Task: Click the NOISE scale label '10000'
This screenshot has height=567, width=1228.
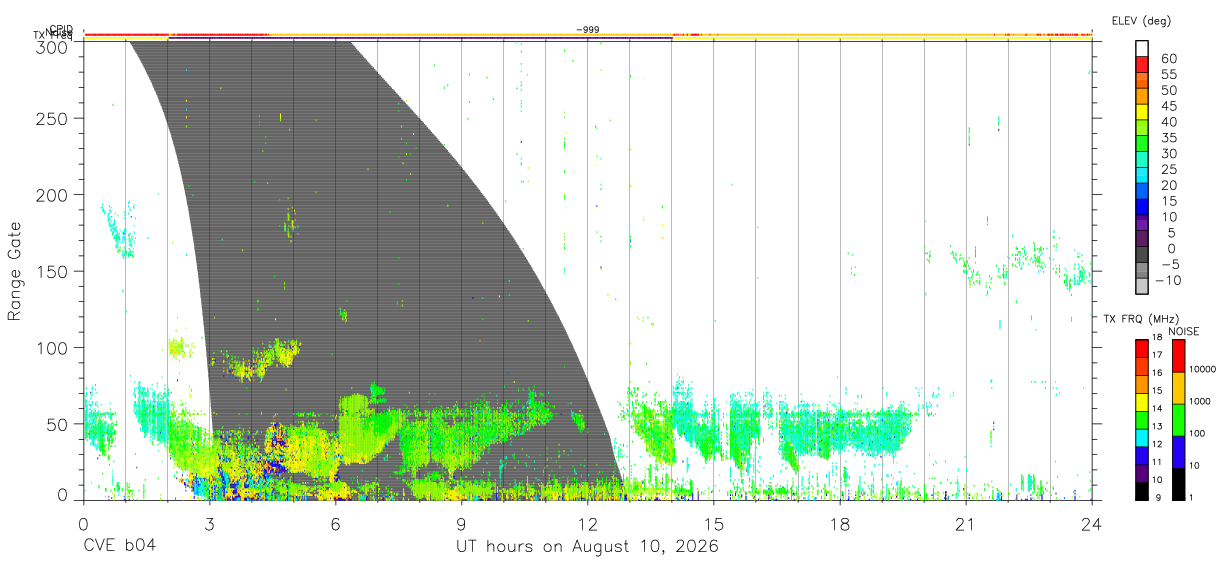Action: (1202, 369)
